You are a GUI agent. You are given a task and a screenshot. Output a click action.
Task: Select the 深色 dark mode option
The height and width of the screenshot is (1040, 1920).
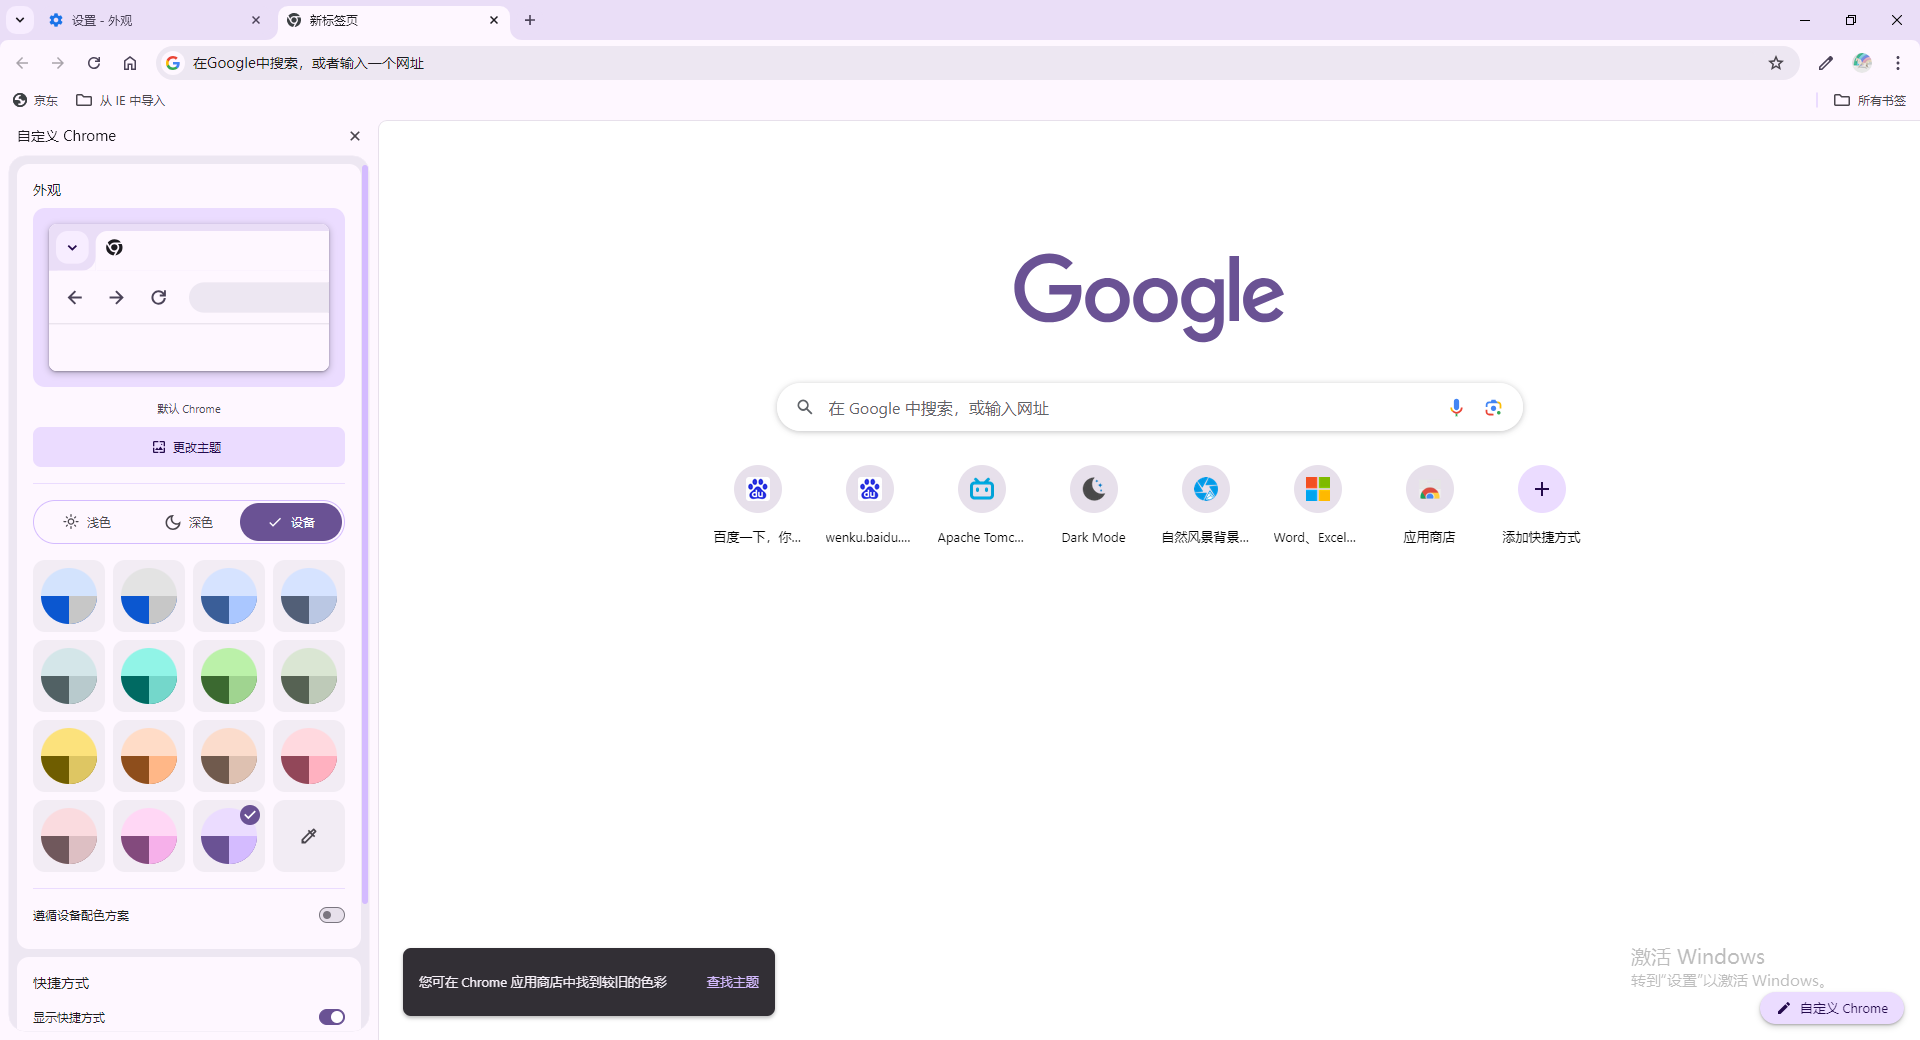[189, 522]
